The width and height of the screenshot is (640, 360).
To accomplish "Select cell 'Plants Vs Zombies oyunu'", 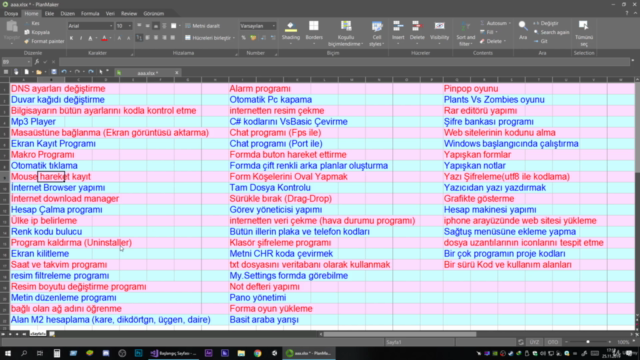I will pyautogui.click(x=494, y=100).
